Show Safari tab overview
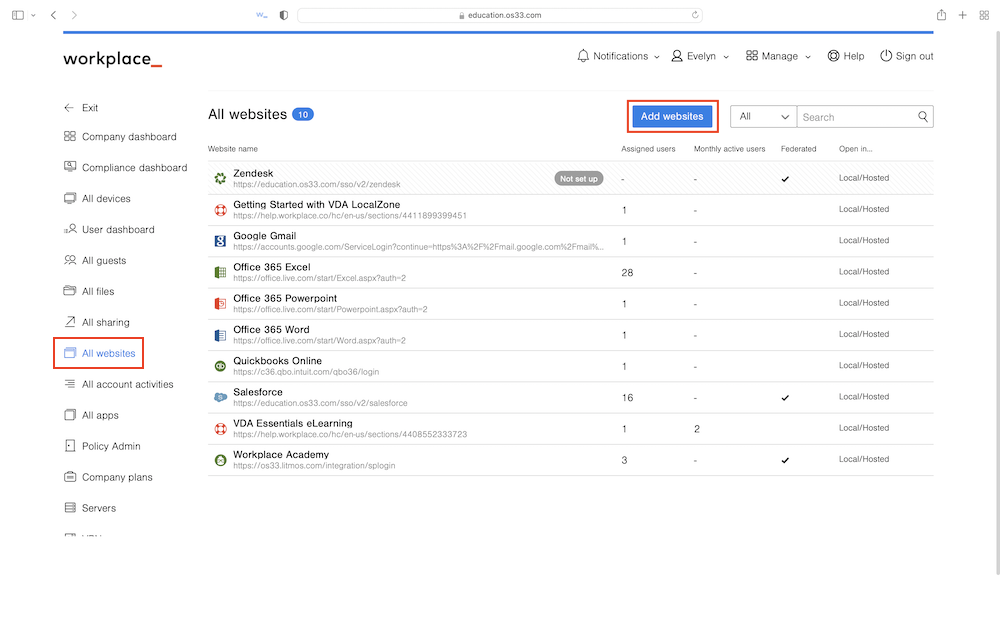The image size is (1000, 625). point(984,15)
